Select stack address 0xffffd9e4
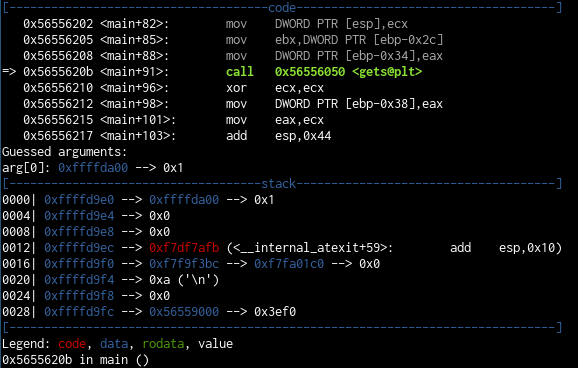The height and width of the screenshot is (368, 578). [79, 215]
